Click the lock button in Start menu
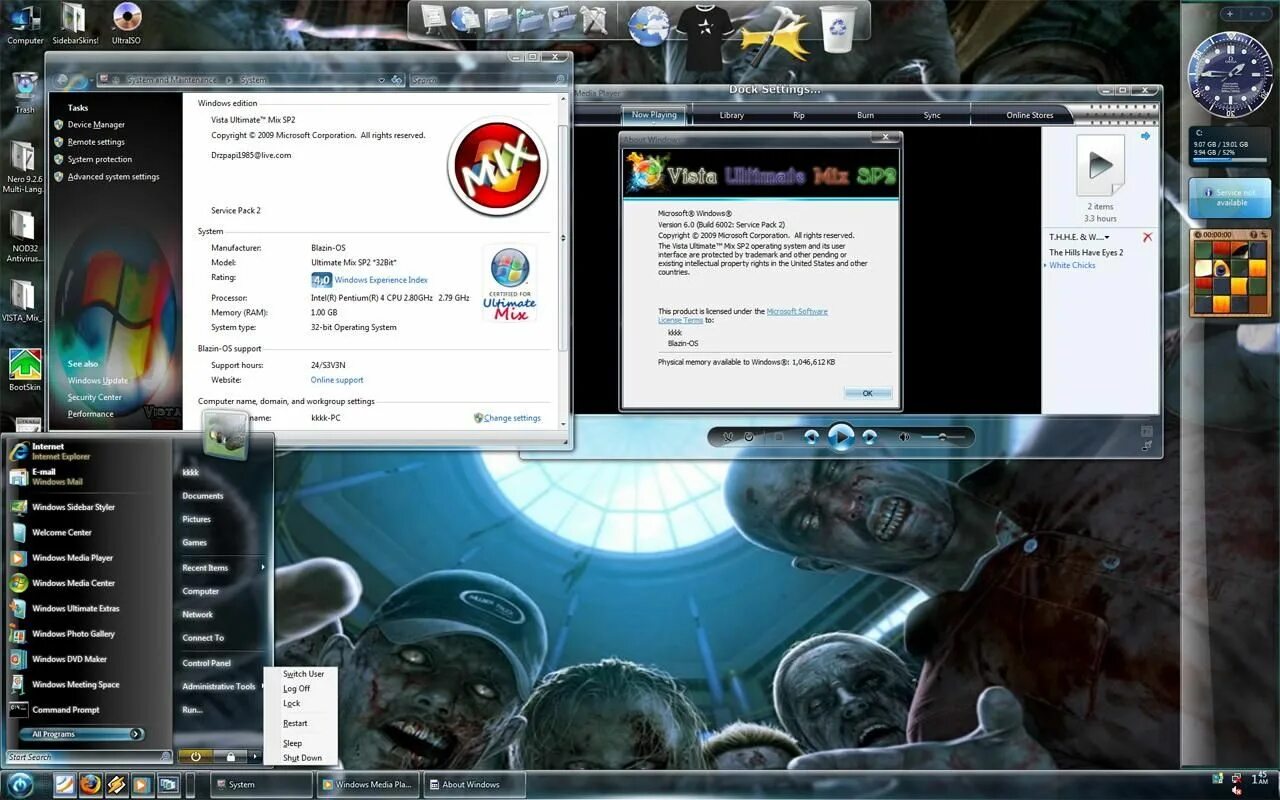Screen dimensions: 1280x800 230,757
